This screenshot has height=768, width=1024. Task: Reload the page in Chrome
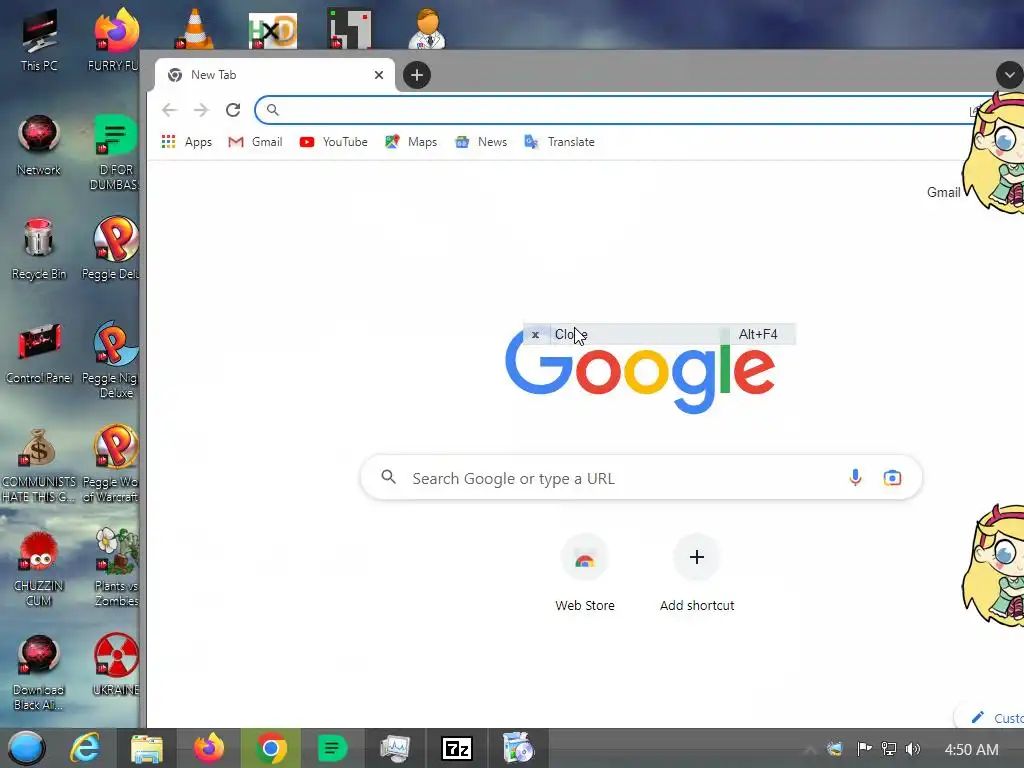(x=233, y=110)
